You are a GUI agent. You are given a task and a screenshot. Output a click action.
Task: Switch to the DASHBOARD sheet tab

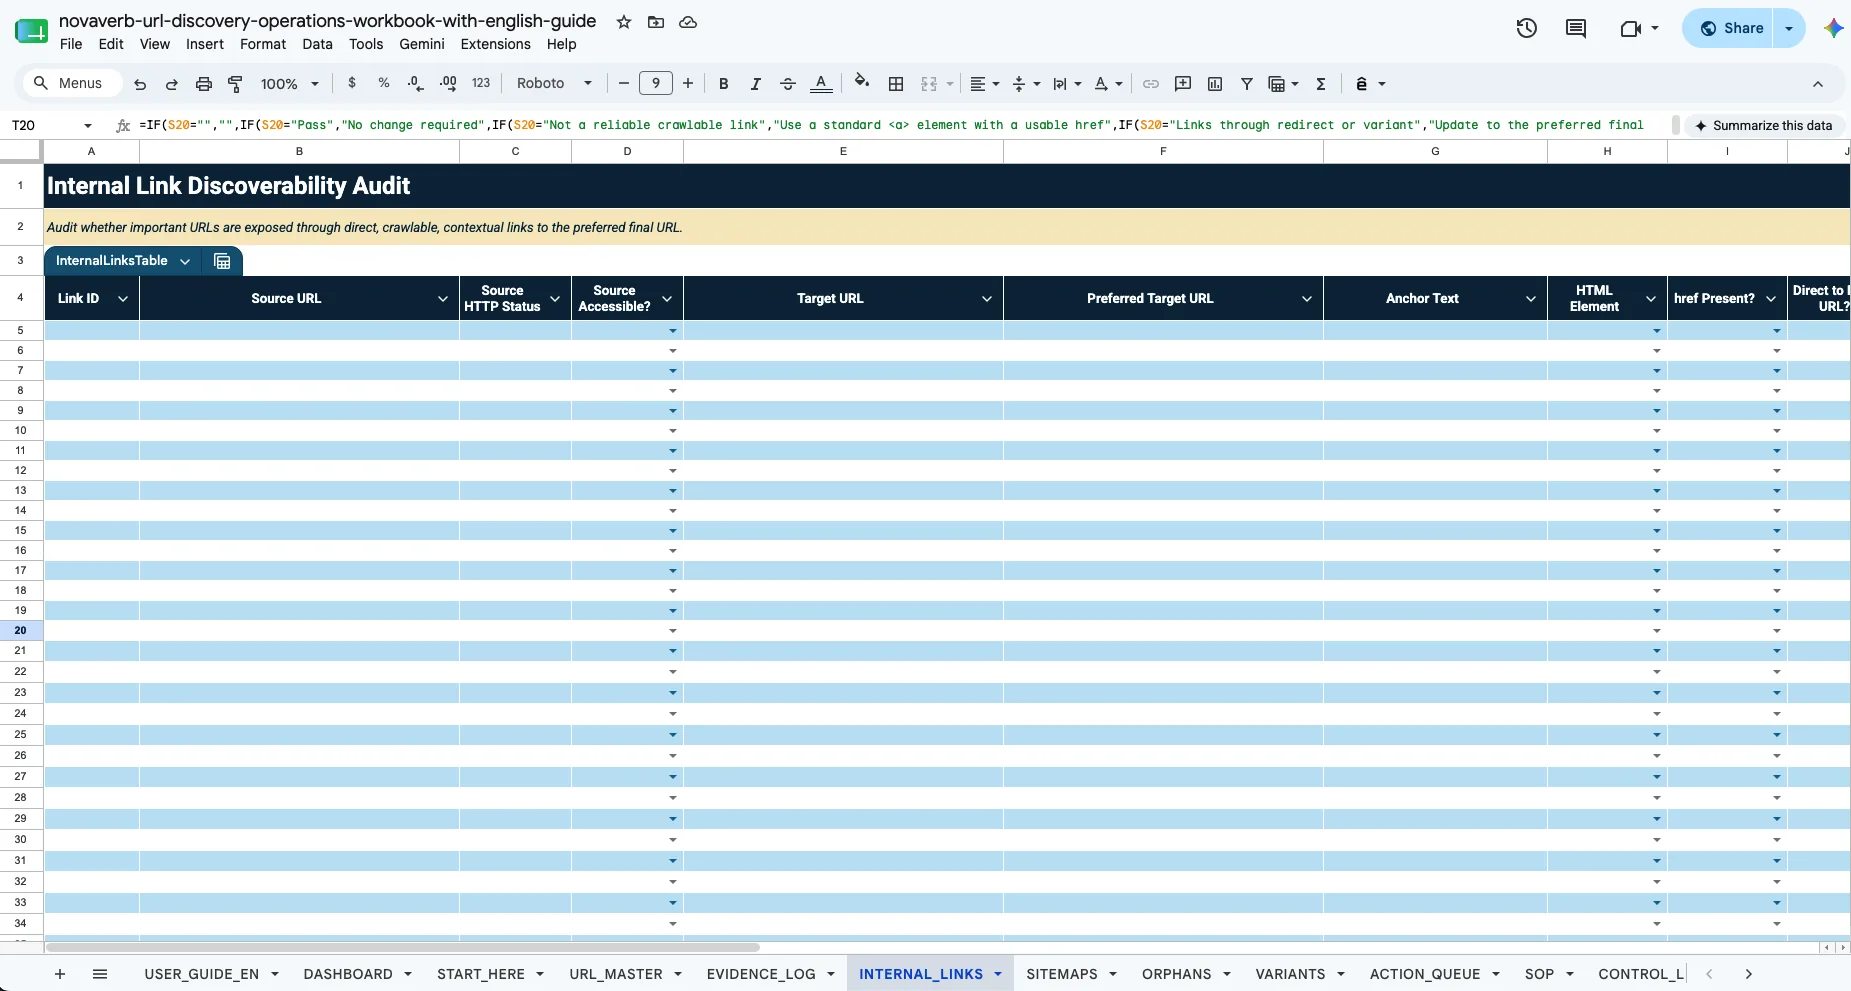coord(348,974)
